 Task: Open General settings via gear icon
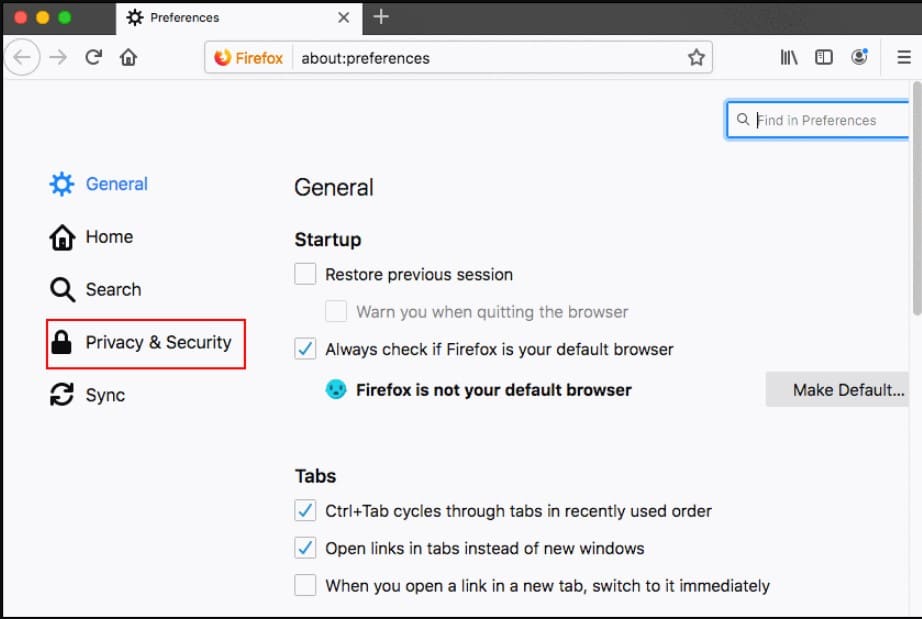(61, 184)
